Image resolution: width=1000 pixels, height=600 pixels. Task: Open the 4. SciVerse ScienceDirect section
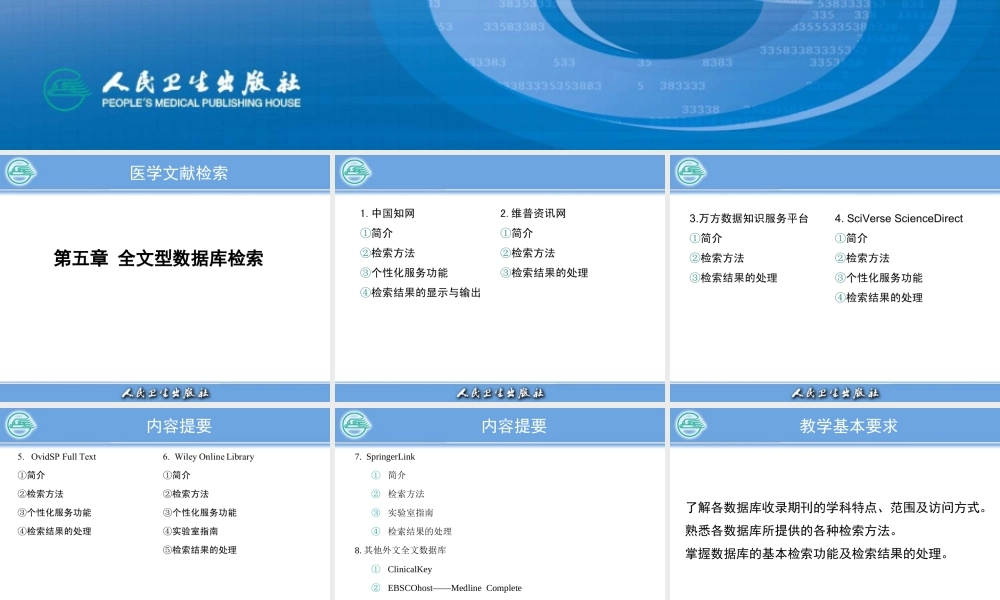coord(897,217)
